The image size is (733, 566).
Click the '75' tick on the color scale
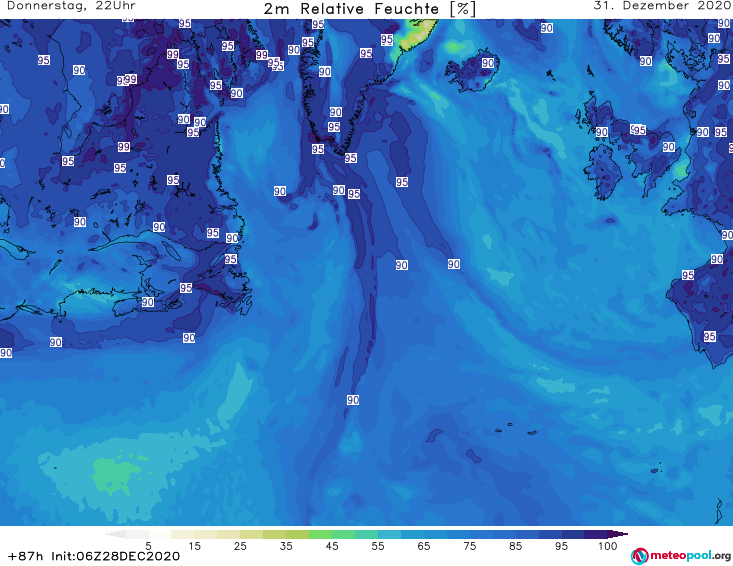469,546
